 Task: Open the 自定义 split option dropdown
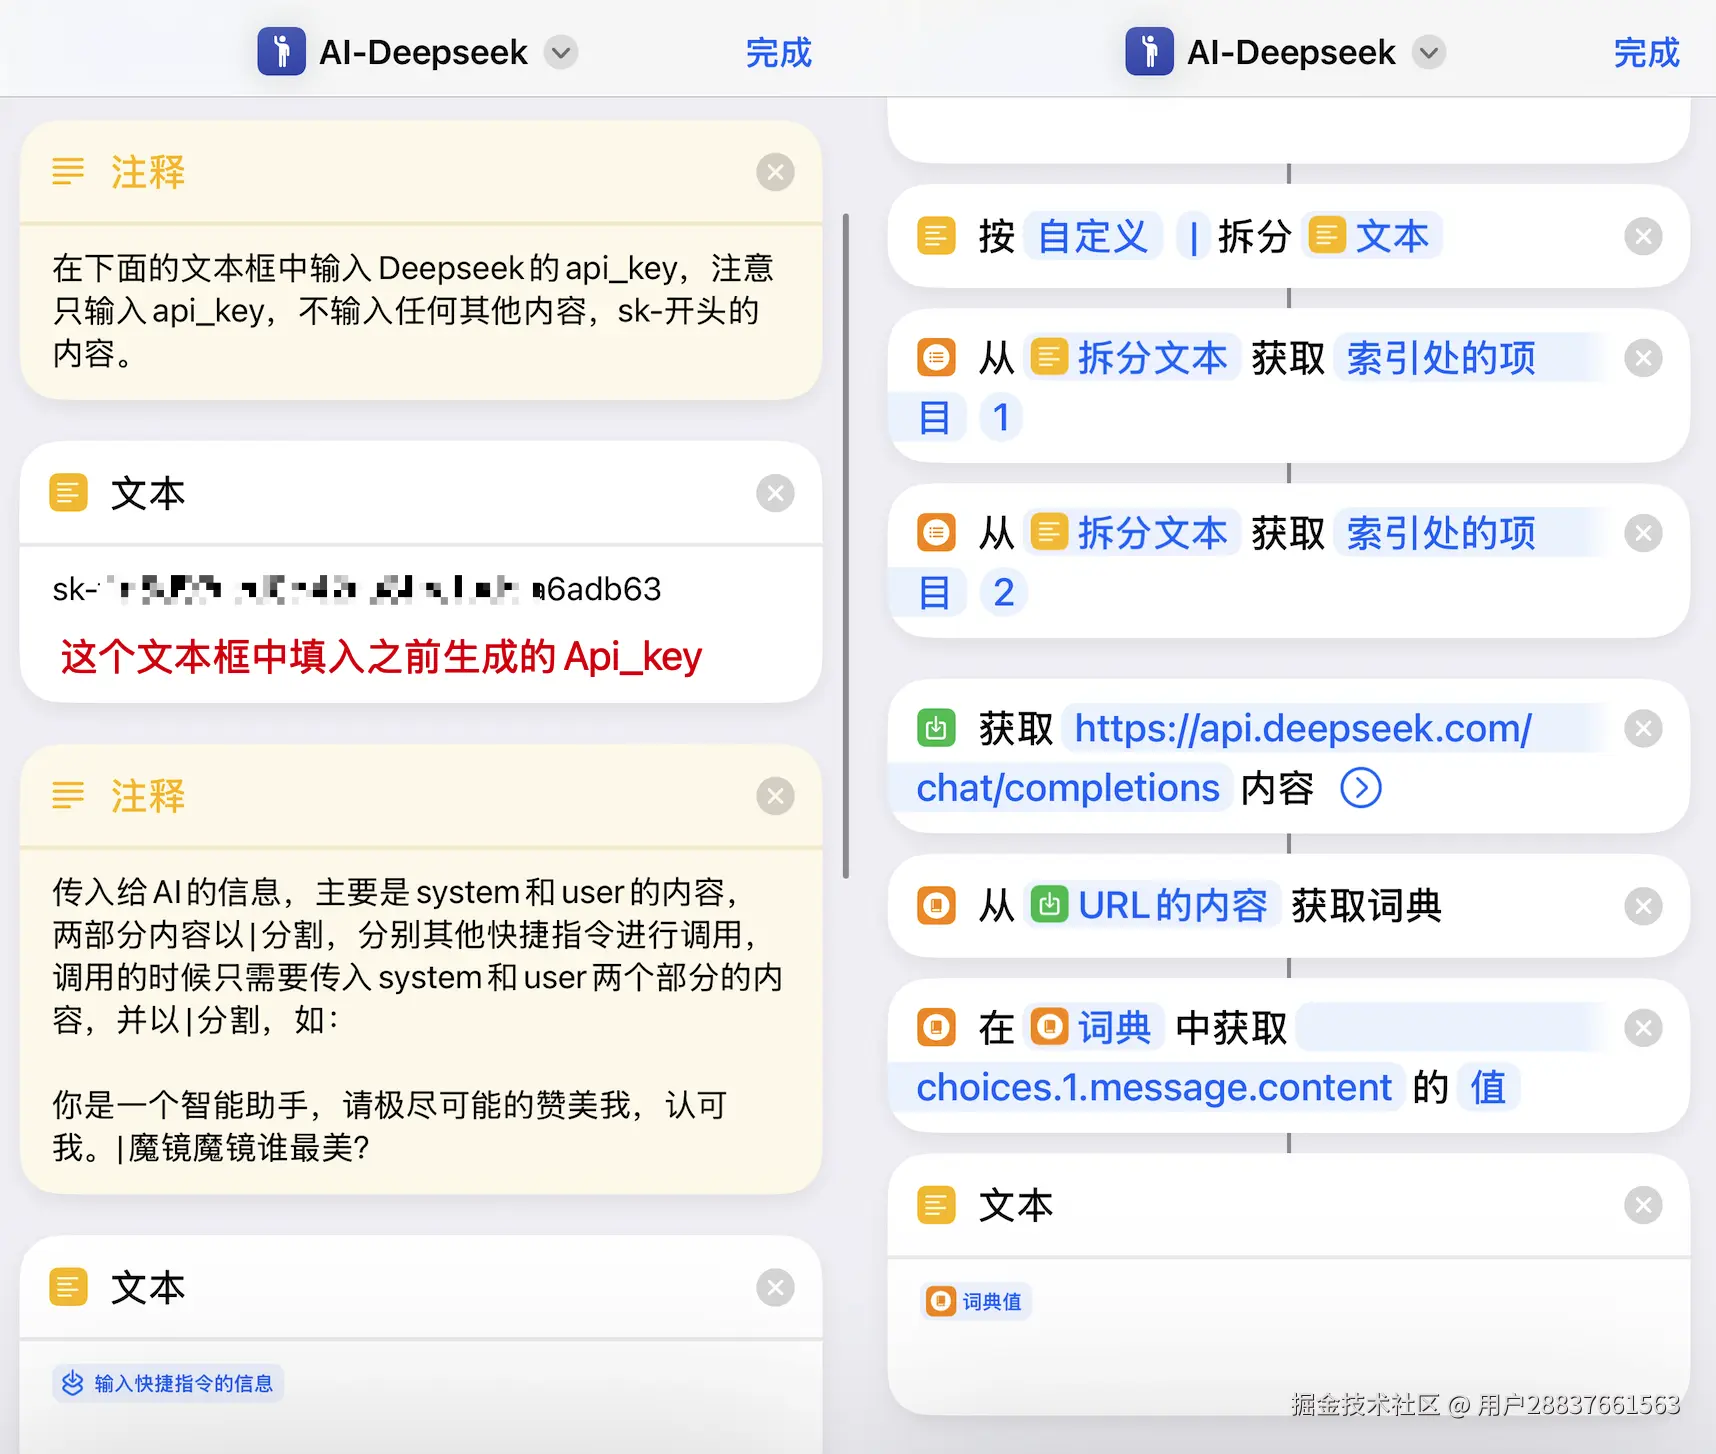pos(1093,236)
